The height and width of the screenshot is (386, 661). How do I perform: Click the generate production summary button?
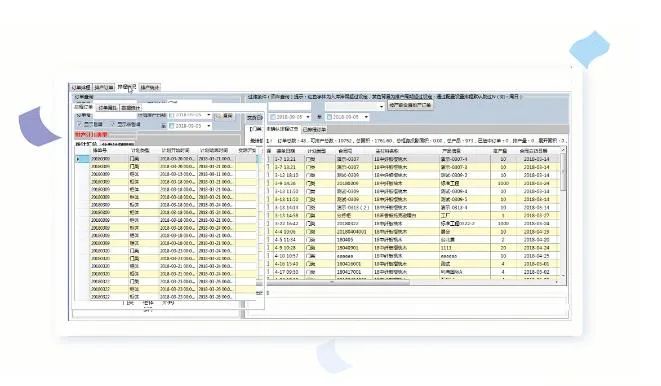pos(410,105)
